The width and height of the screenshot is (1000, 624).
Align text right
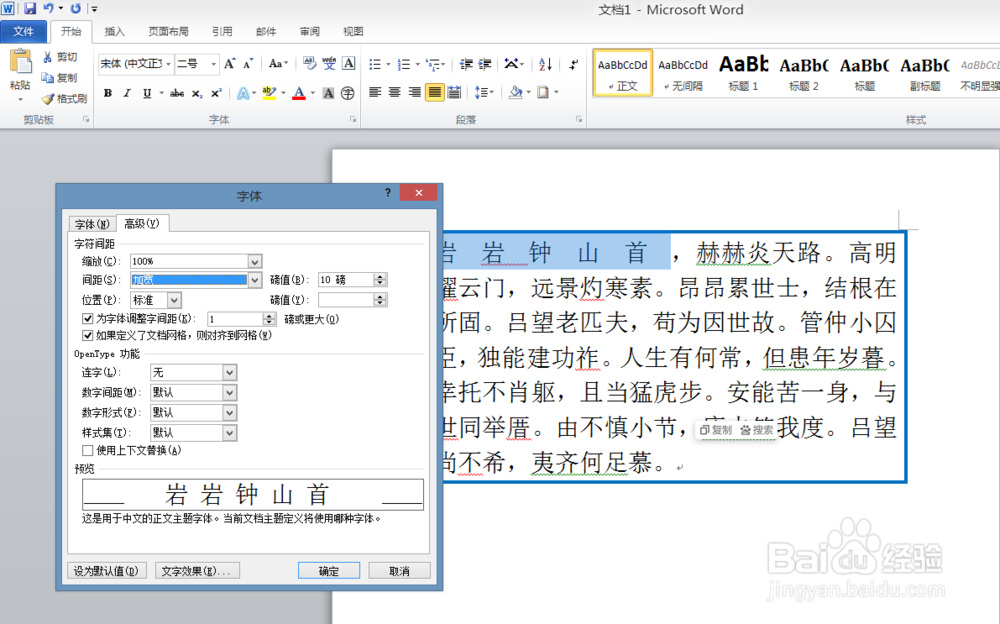[415, 93]
